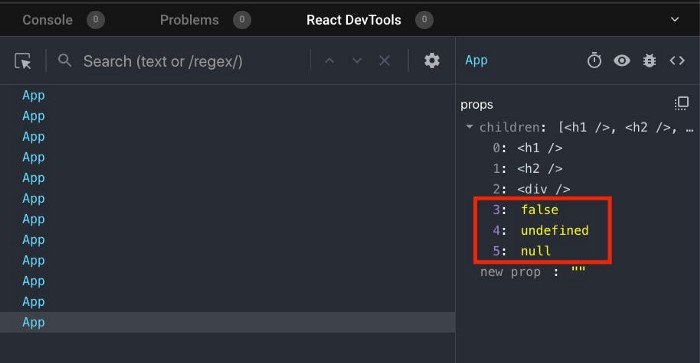Select the 1: <h2 /> child entry
The image size is (700, 363).
527,168
